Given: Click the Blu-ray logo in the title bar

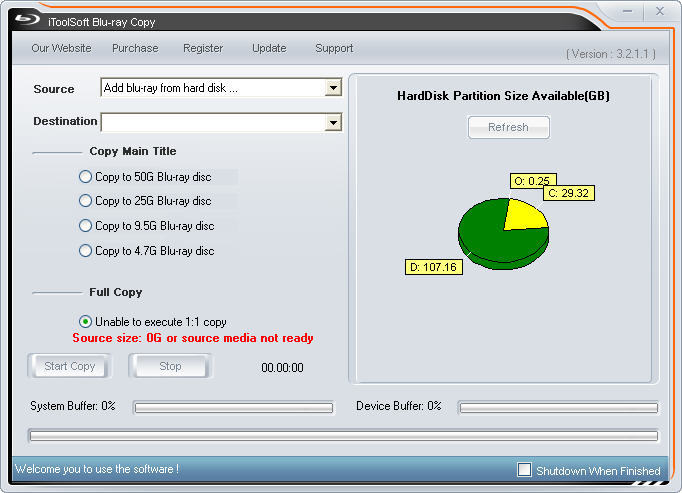Looking at the screenshot, I should [27, 20].
